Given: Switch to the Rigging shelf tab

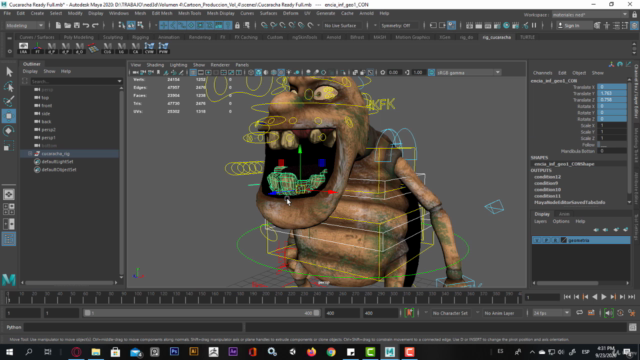Looking at the screenshot, I should coord(140,37).
